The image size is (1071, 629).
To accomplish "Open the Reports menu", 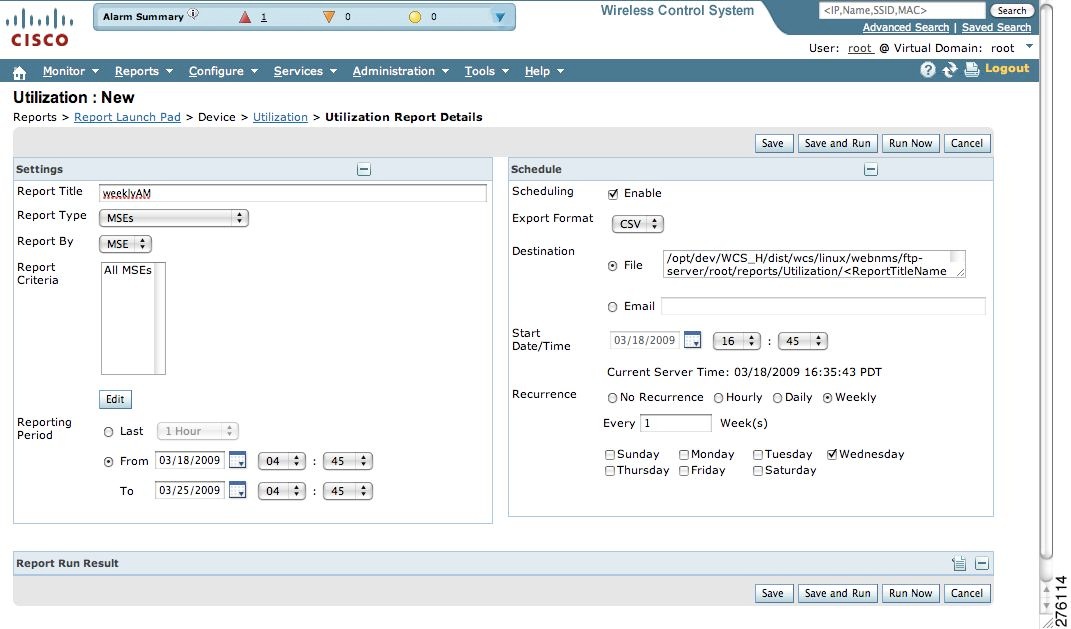I will [x=143, y=71].
